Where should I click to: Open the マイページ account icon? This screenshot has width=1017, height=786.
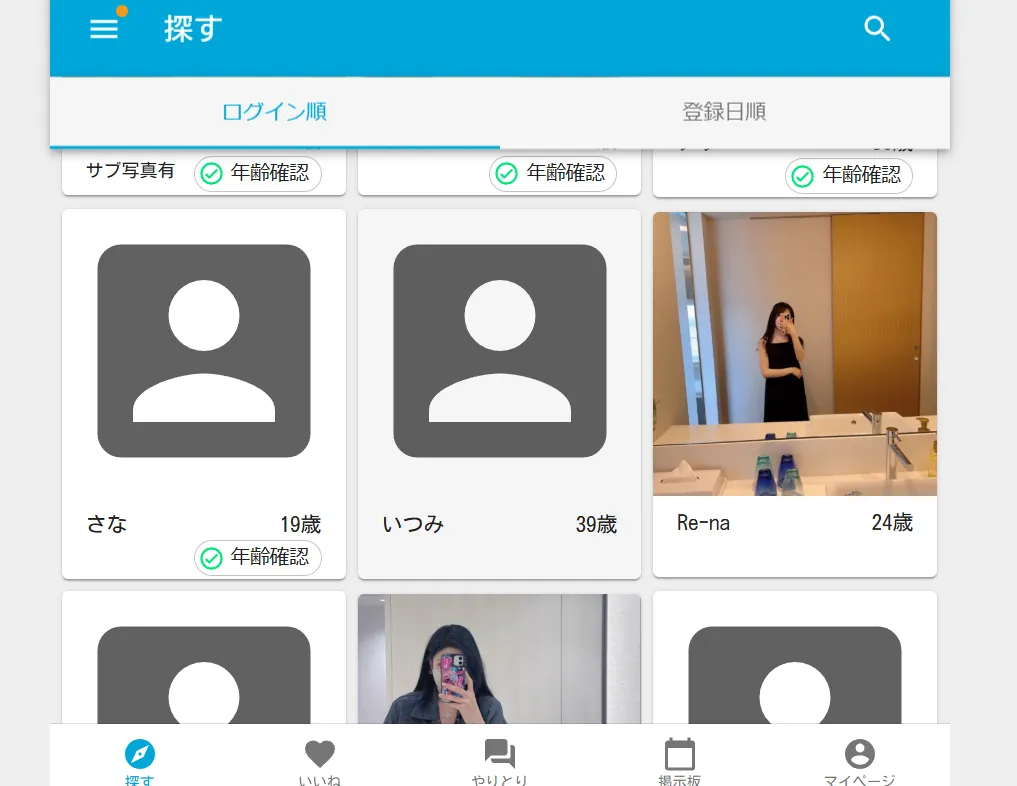pos(859,754)
